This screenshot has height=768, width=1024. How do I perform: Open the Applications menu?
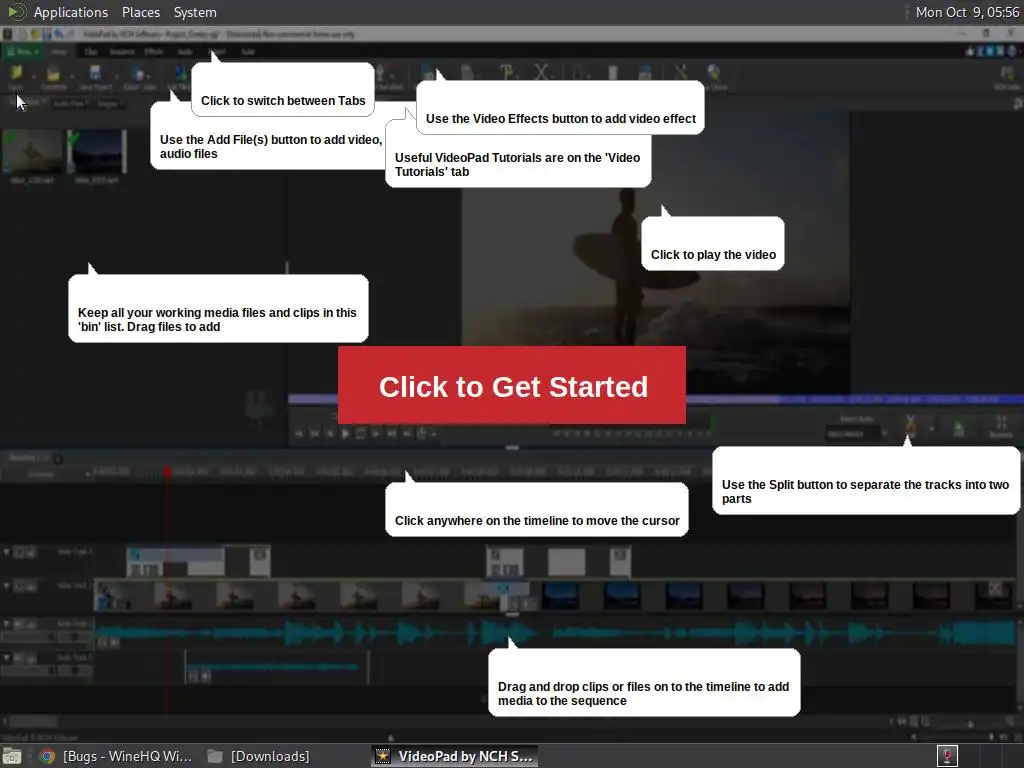(x=71, y=12)
